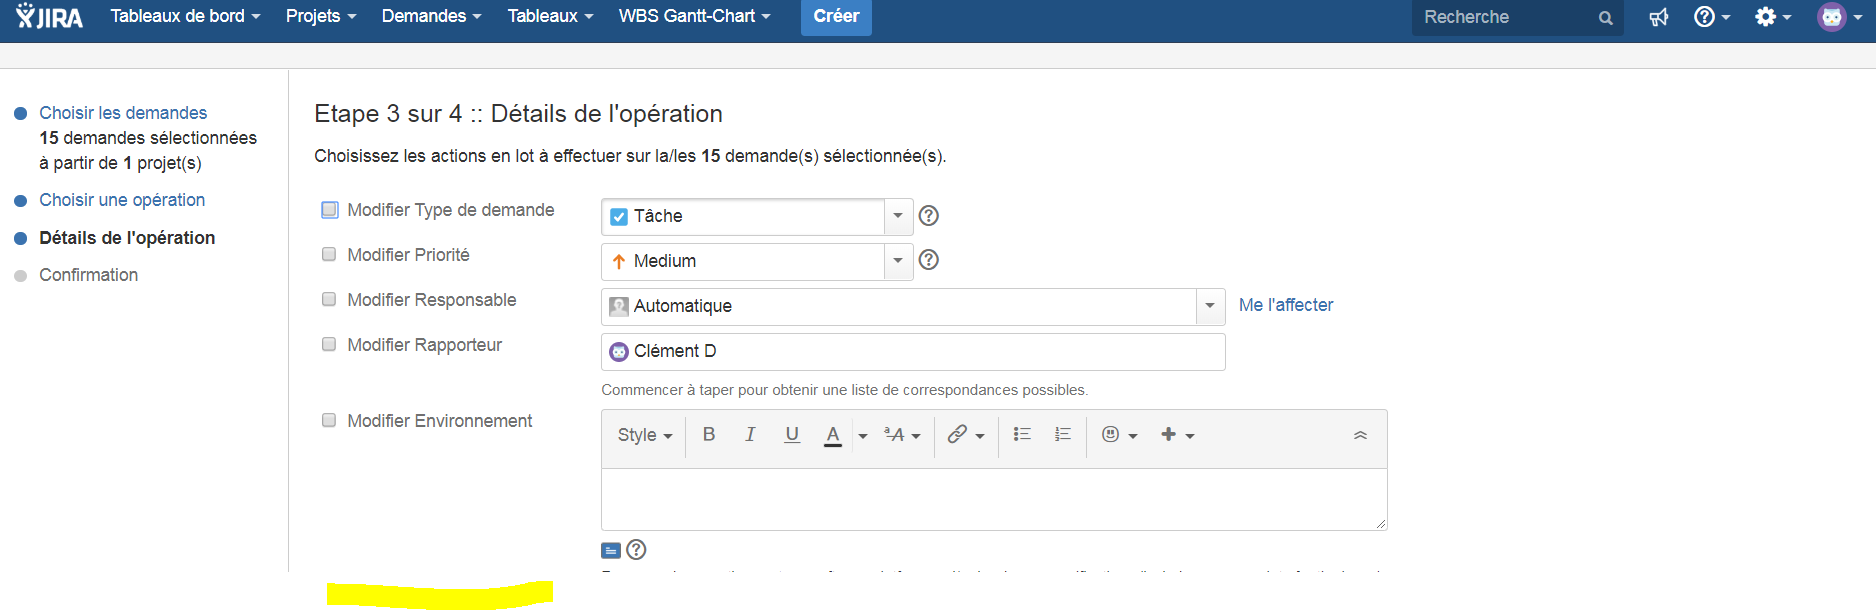
Task: Enable Modifier Priorité checkbox
Action: click(329, 254)
